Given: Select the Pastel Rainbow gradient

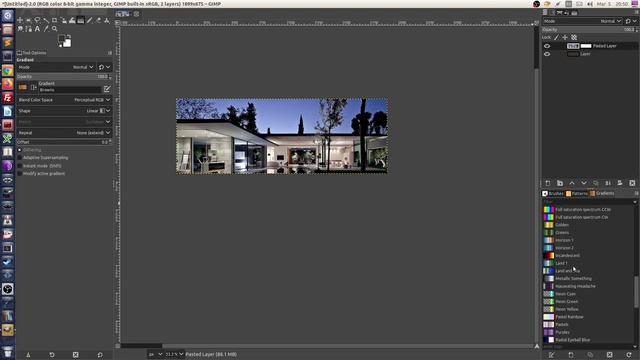Looking at the screenshot, I should pos(588,317).
